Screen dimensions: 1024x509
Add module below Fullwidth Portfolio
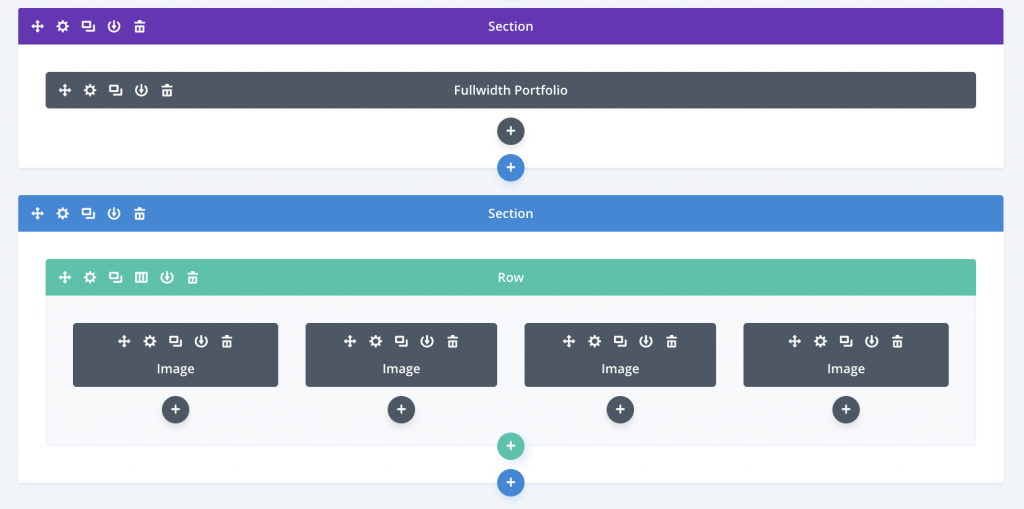[511, 131]
